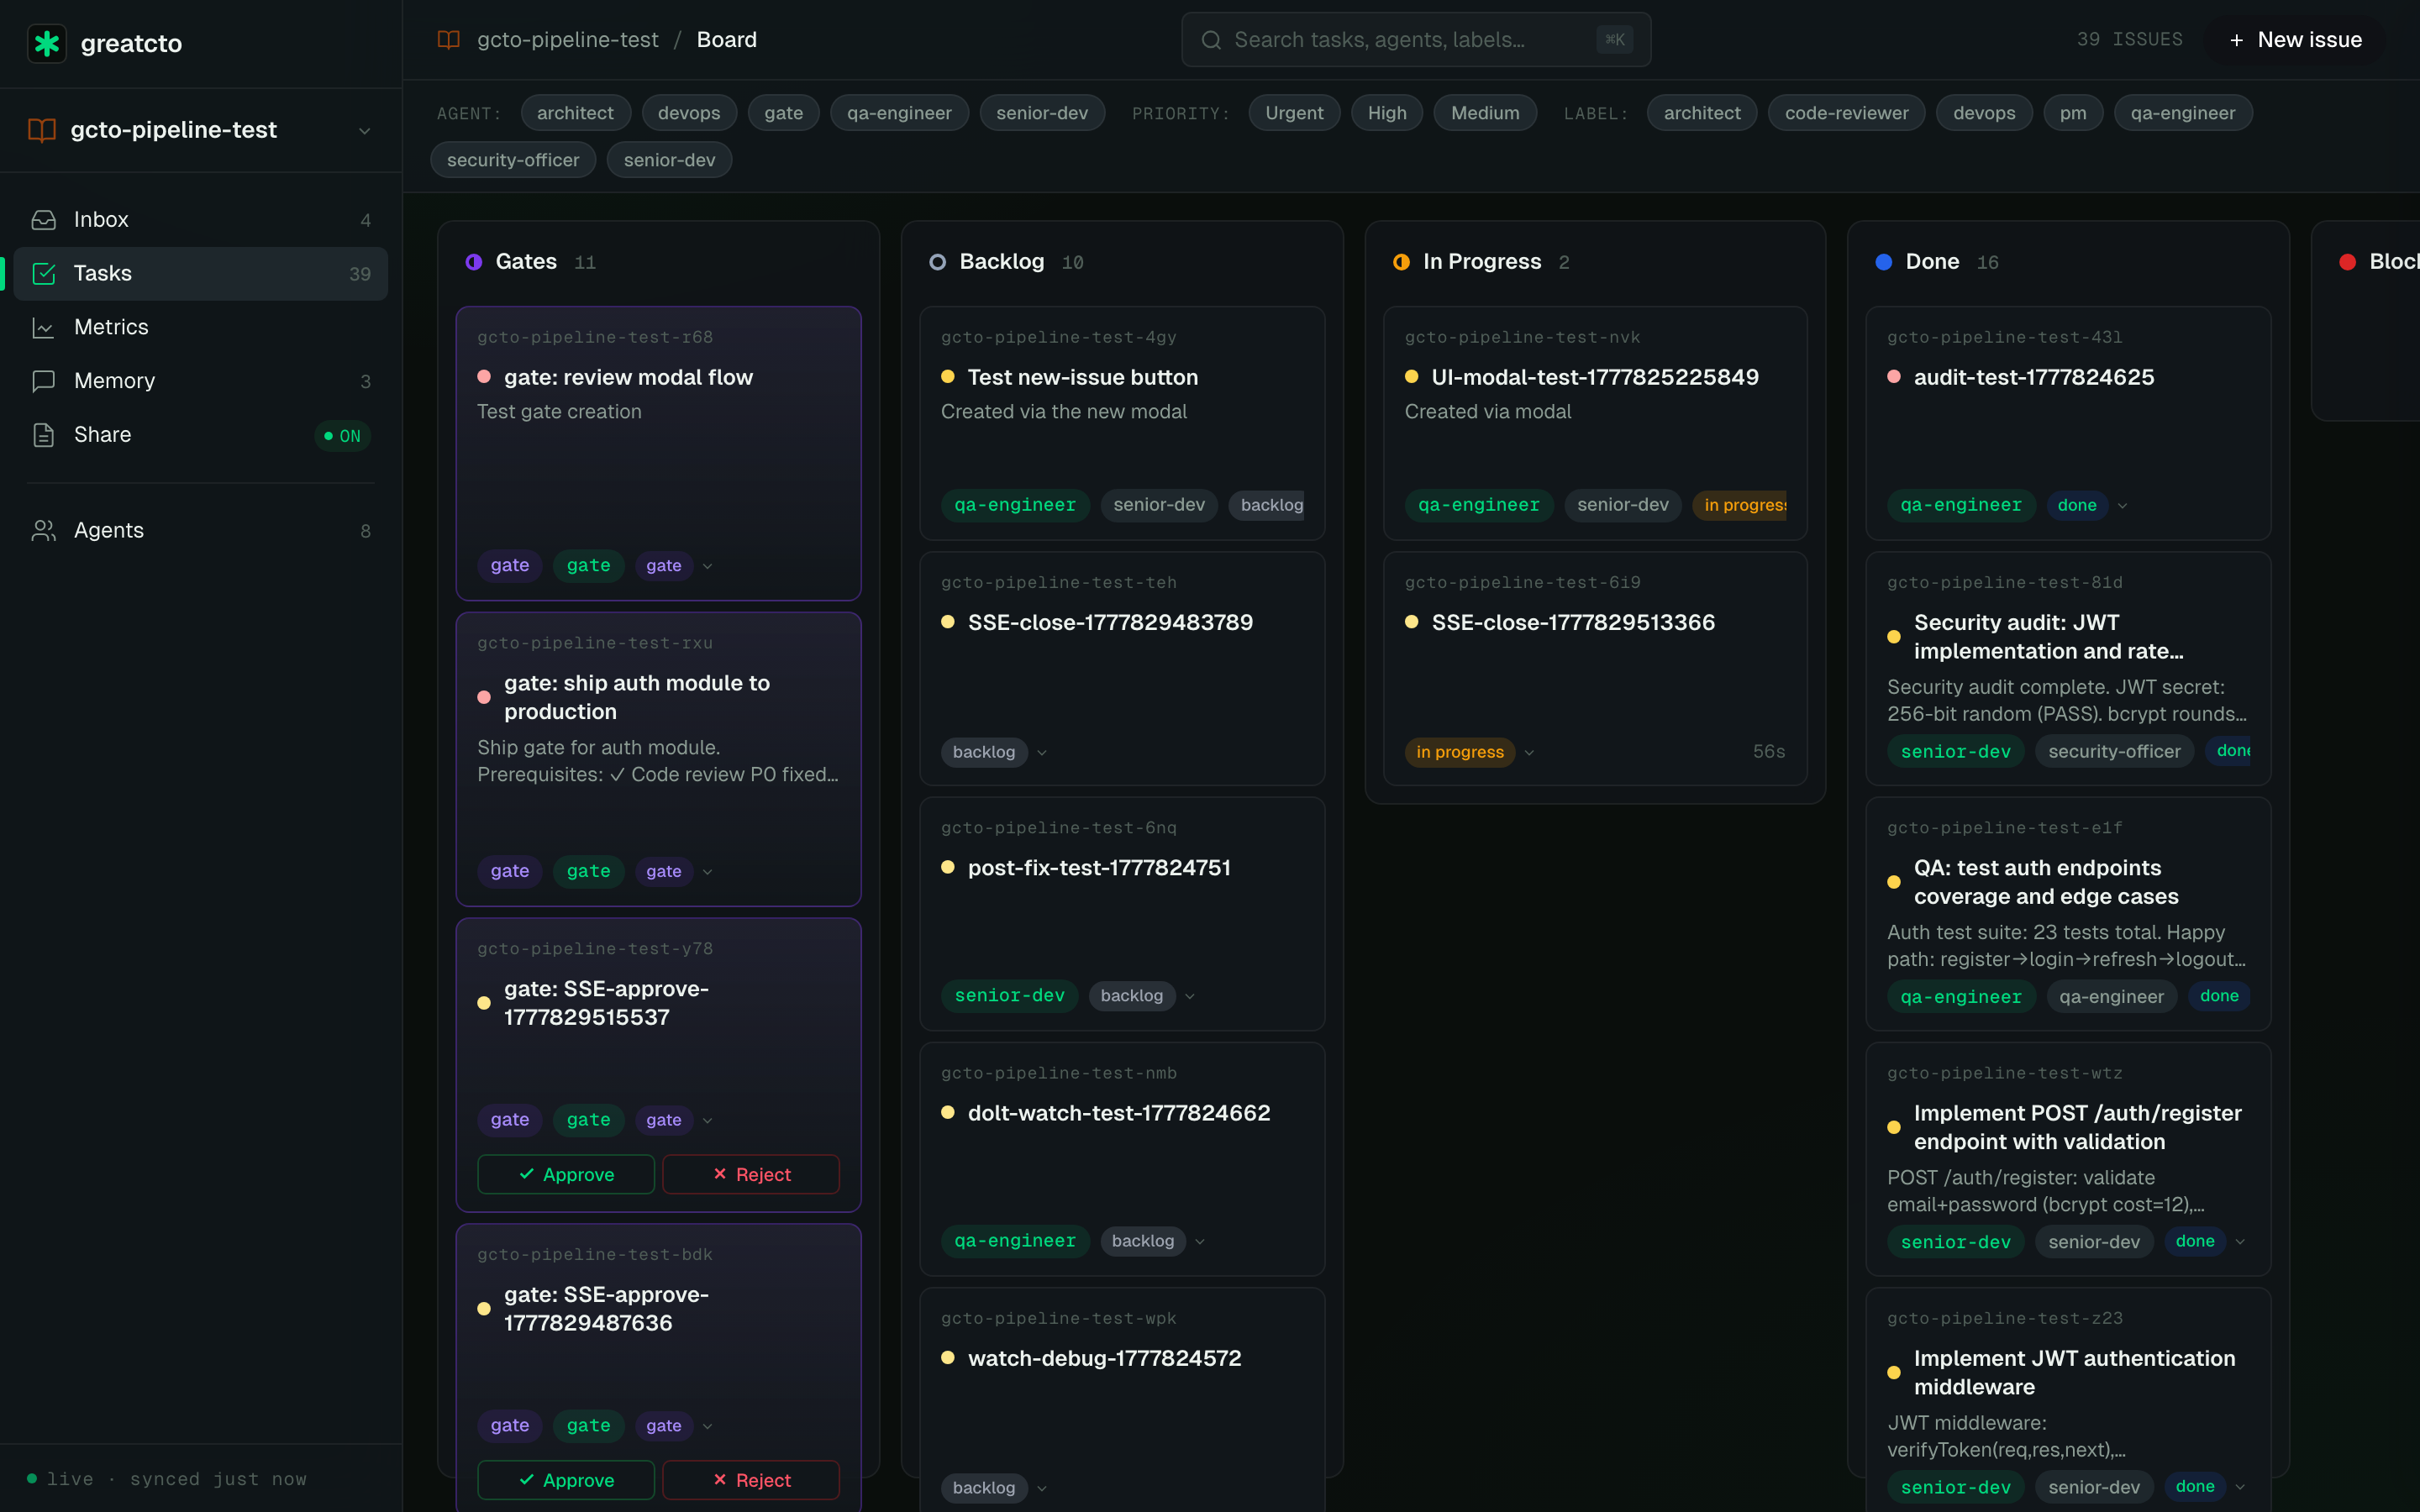Click the book icon beside gcto-pipeline-test breadcrumb

449,40
